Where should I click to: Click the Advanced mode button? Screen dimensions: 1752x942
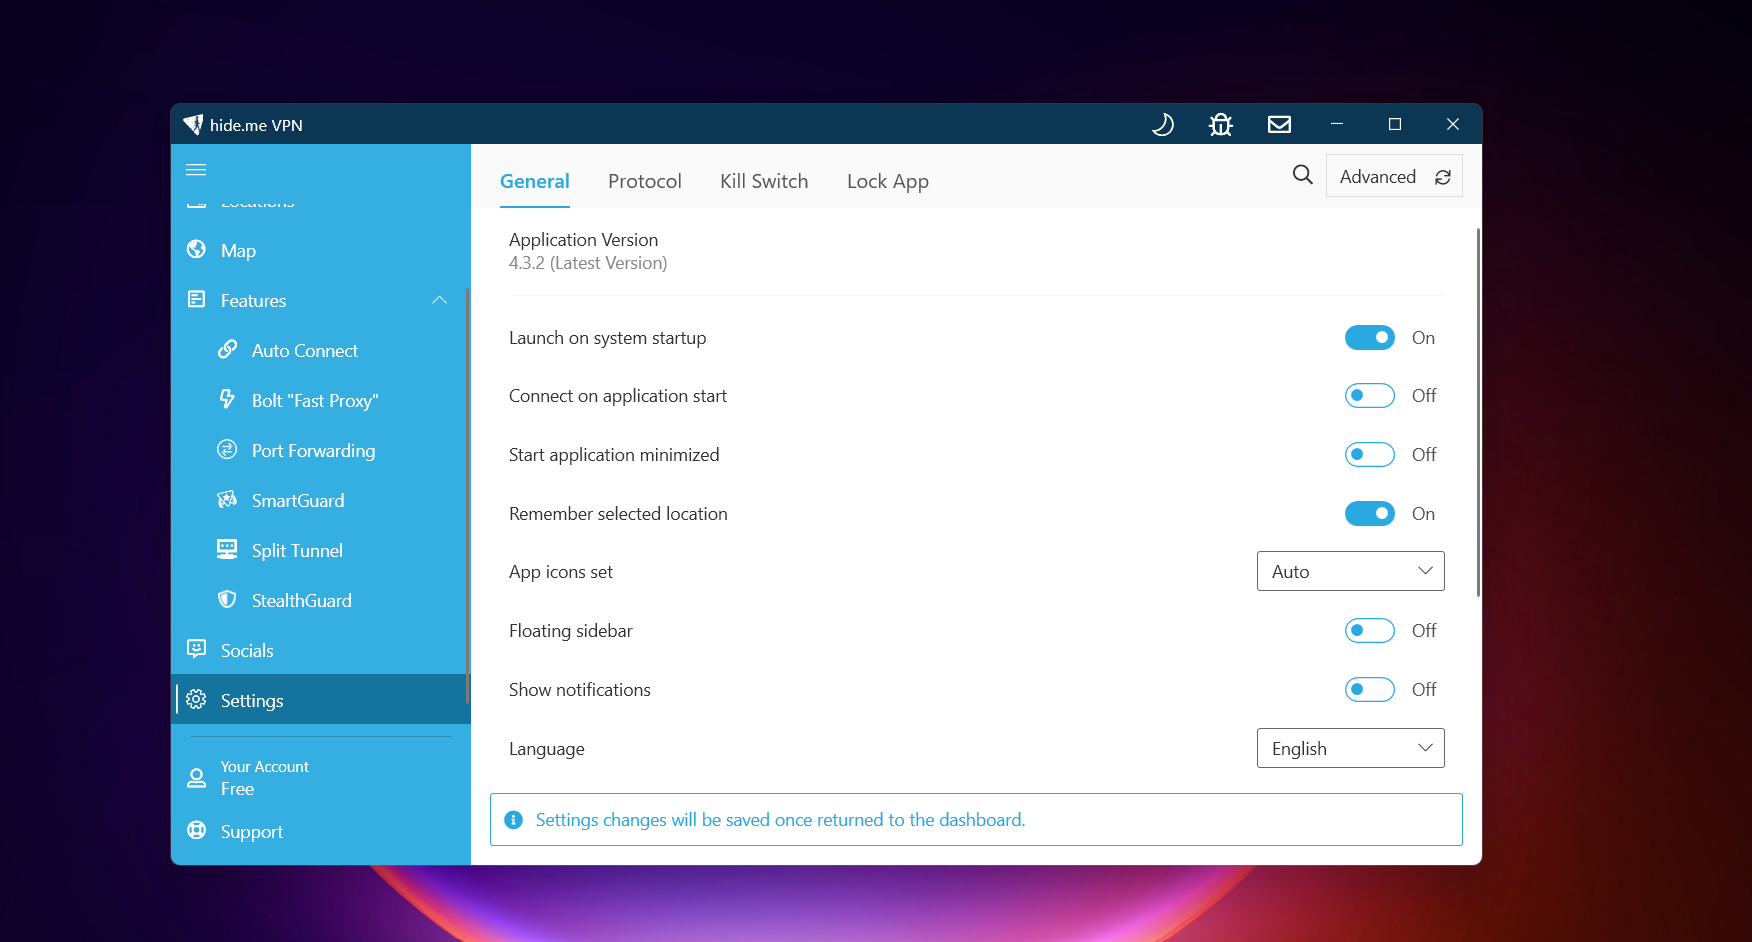(x=1394, y=176)
